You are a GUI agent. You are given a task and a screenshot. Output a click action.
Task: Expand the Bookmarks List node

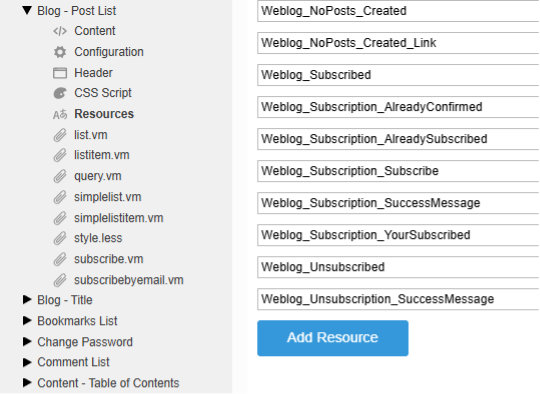coord(27,321)
